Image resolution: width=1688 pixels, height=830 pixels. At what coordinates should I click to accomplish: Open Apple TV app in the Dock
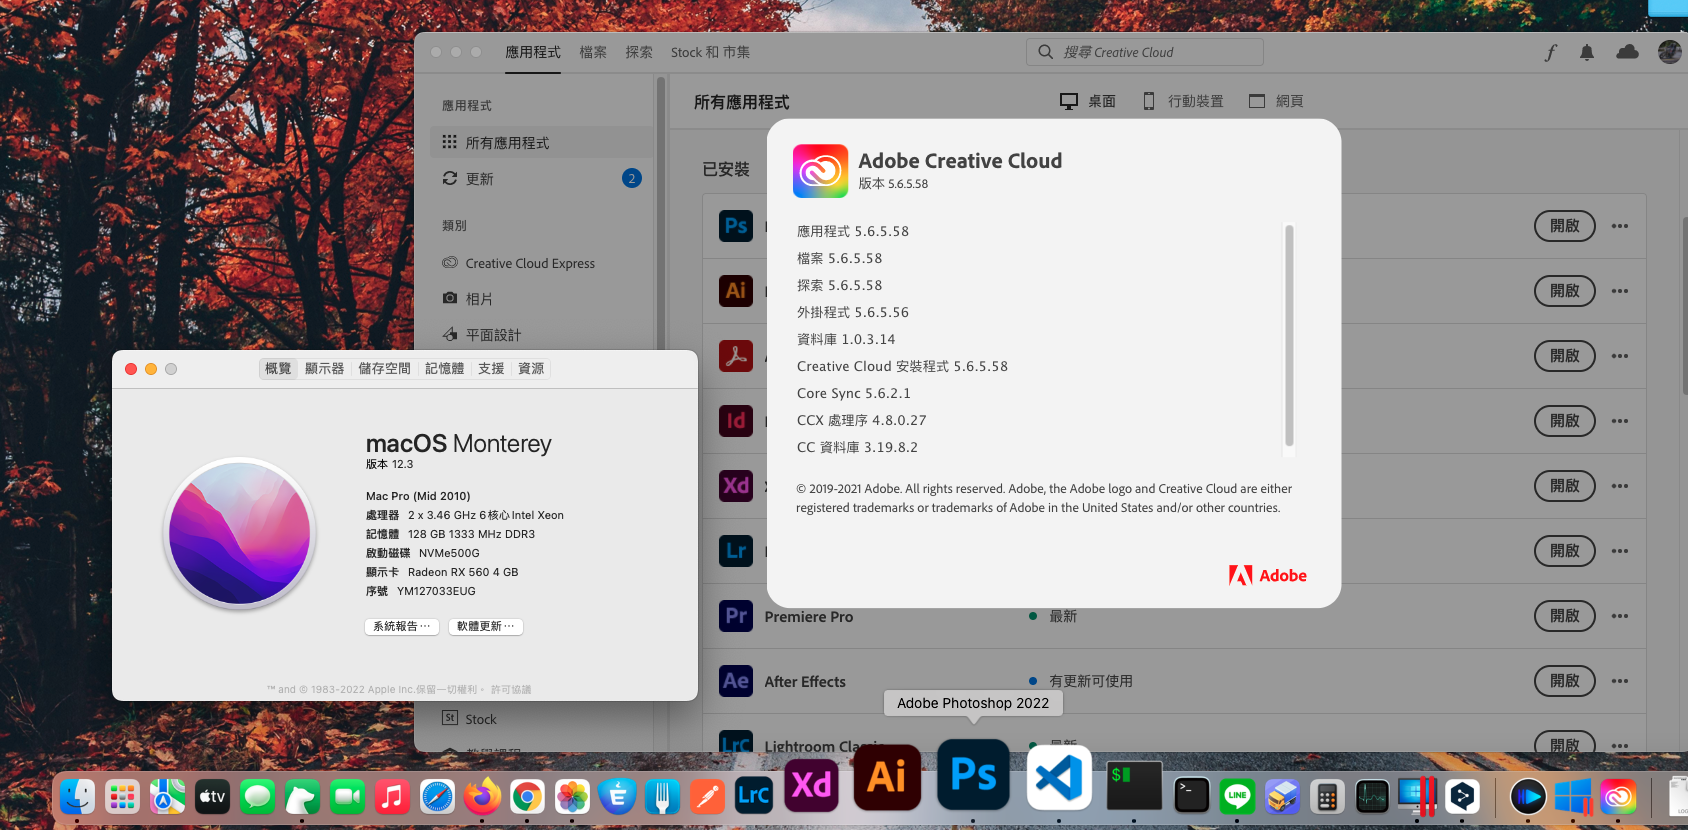pyautogui.click(x=212, y=796)
